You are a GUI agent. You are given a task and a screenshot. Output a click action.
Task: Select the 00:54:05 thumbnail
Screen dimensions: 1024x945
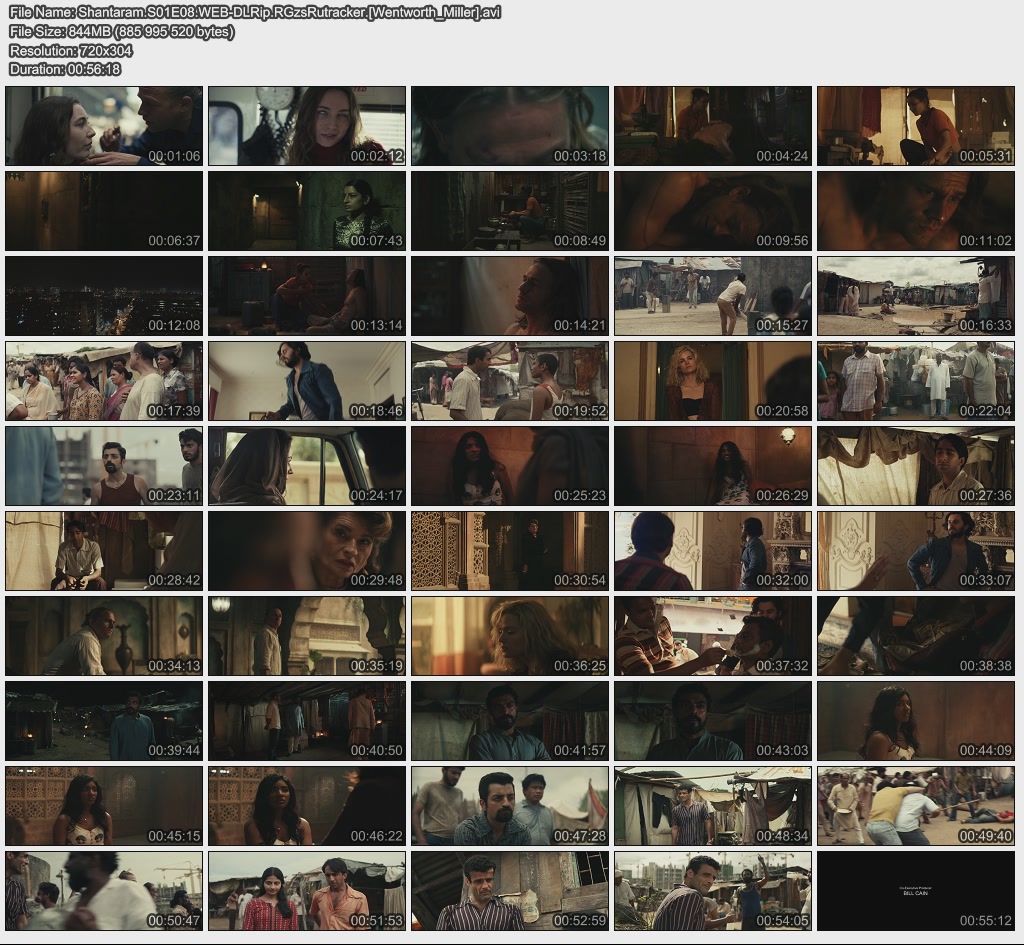[x=712, y=891]
